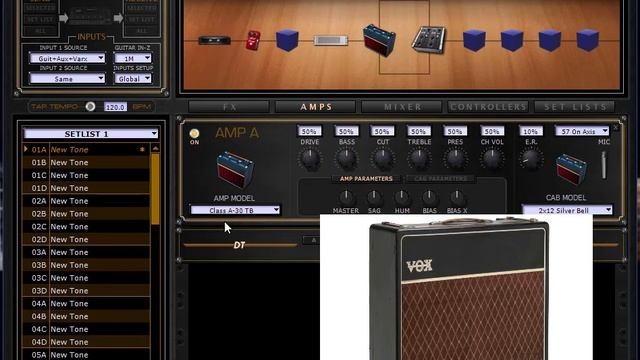Viewport: 640px width, 360px height.
Task: Select preset 02C New Tone
Action: tap(86, 227)
